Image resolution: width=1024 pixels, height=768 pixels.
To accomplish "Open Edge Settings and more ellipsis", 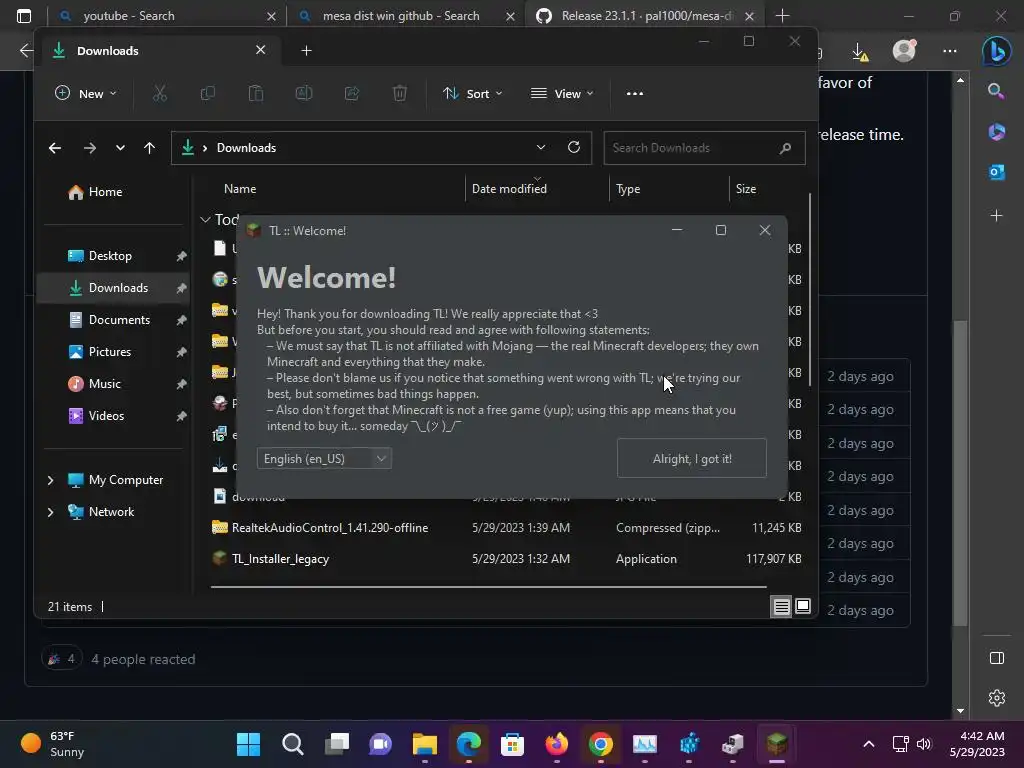I will click(x=950, y=51).
